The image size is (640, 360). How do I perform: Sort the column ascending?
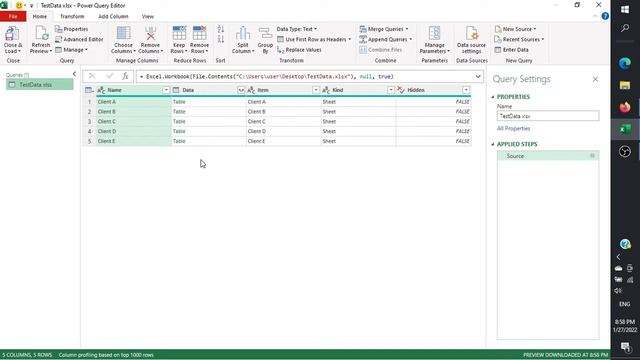coord(221,29)
